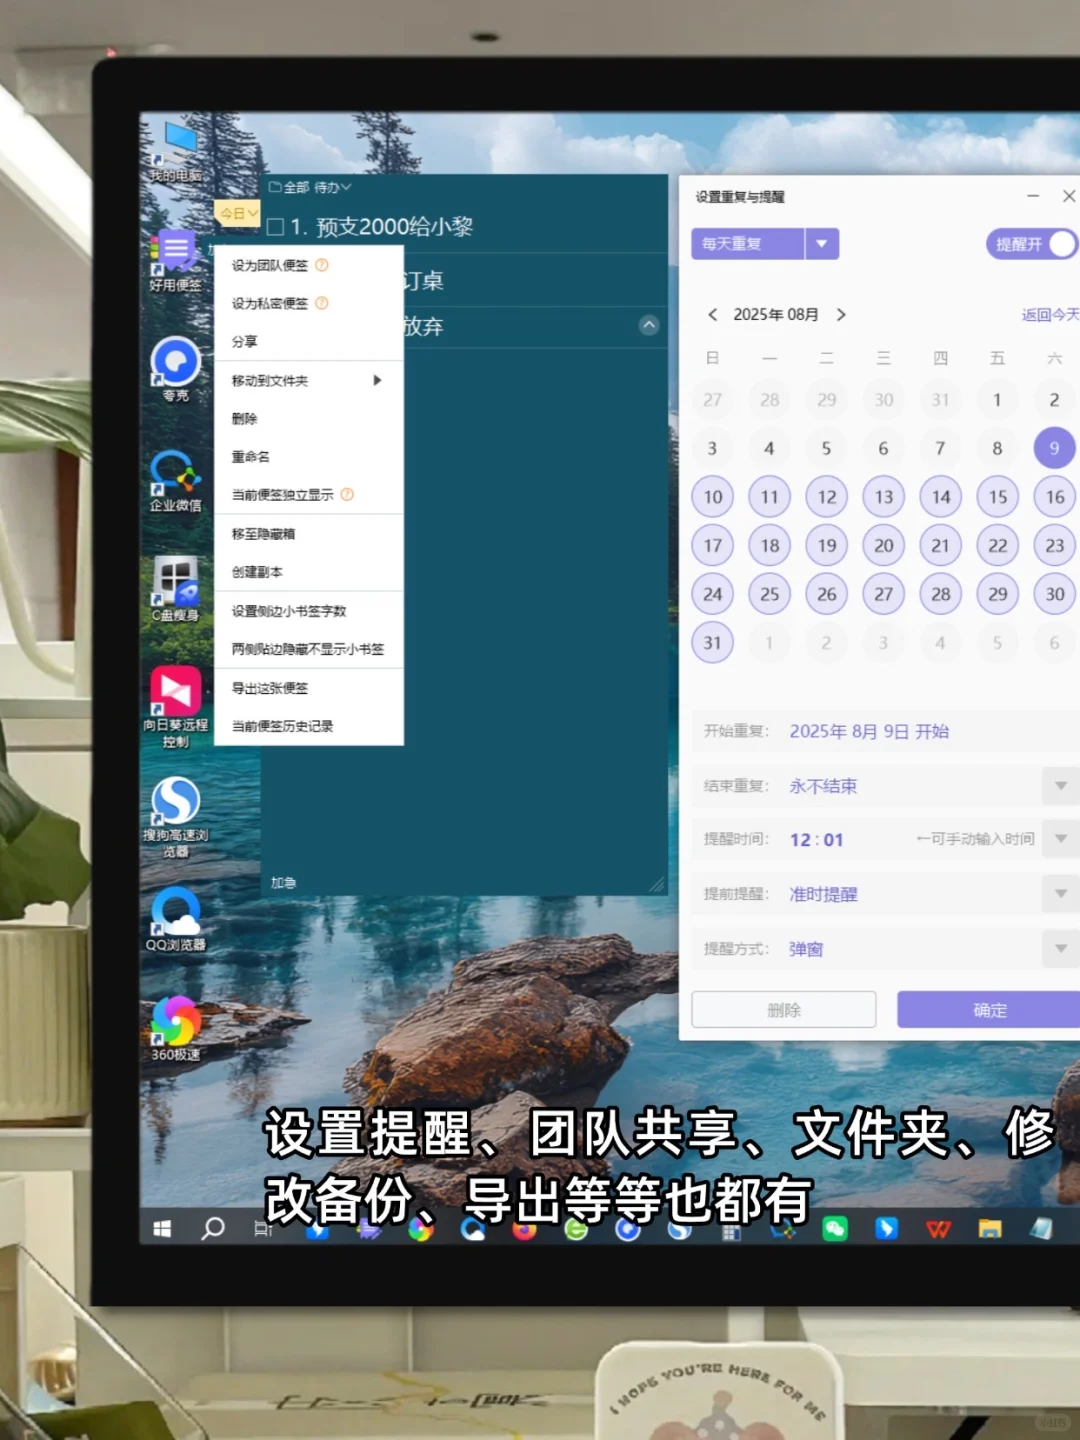The width and height of the screenshot is (1080, 1440).
Task: Select August 15 on the reminder calendar
Action: 997,496
